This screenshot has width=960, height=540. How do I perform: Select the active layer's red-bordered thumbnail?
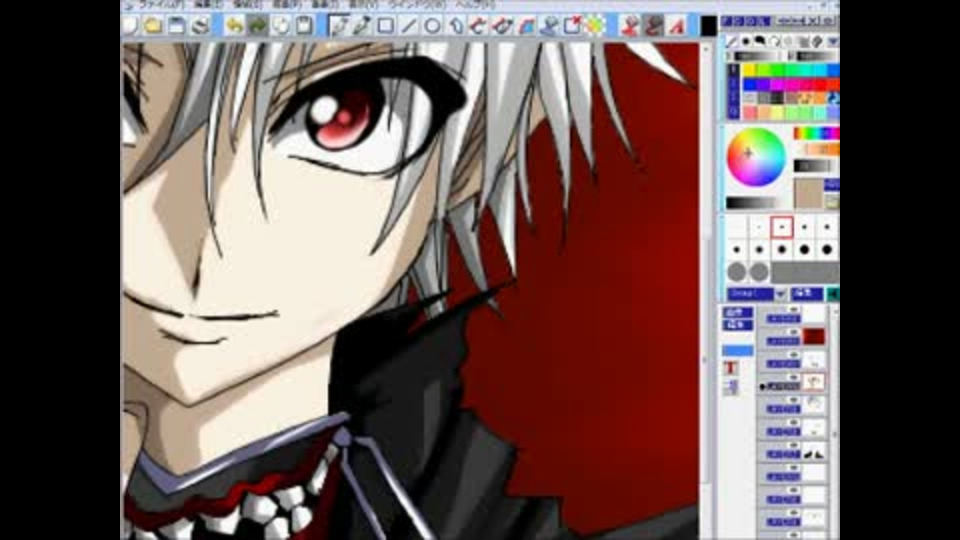[814, 382]
